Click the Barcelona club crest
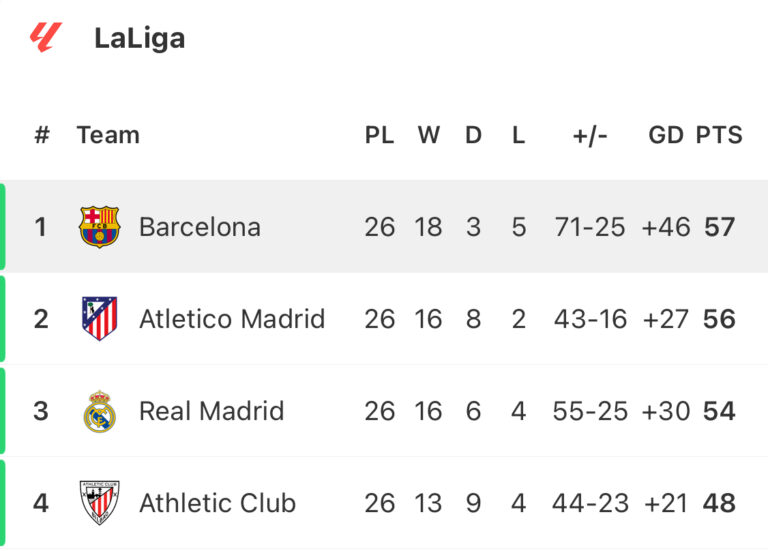 [x=99, y=227]
